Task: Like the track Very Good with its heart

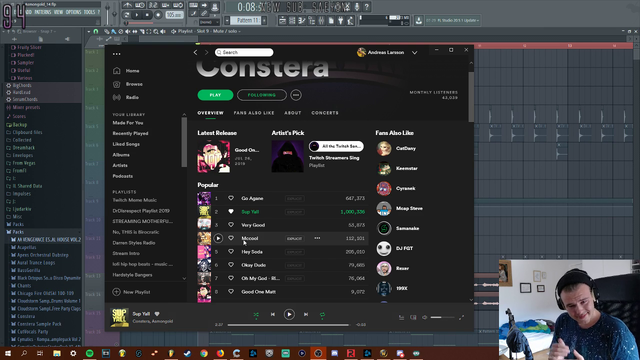Action: tap(231, 225)
